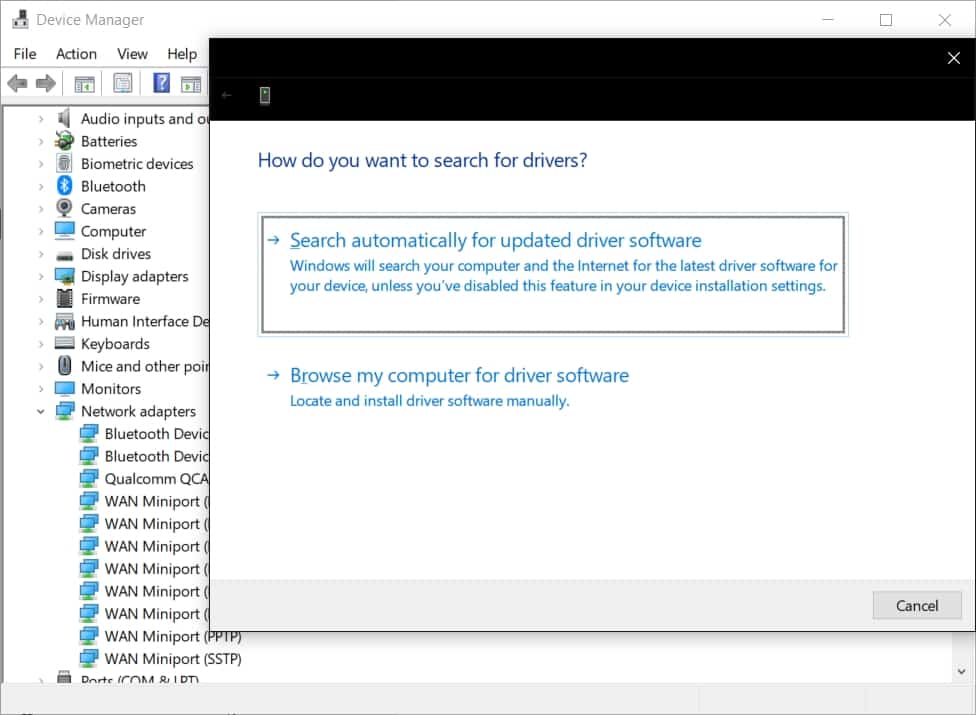
Task: Open the Action menu
Action: pyautogui.click(x=76, y=54)
